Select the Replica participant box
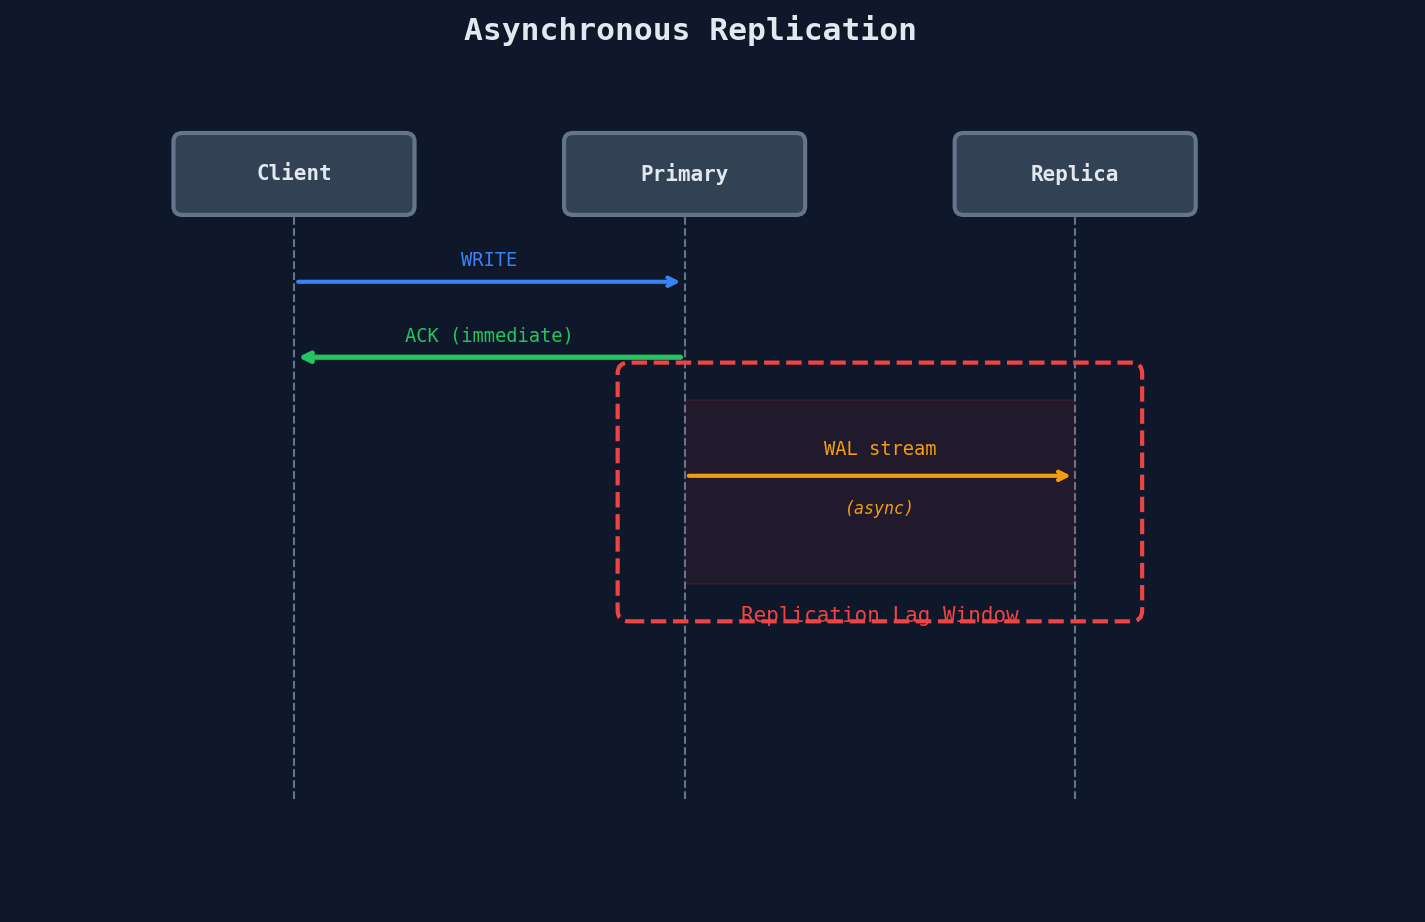1425x922 pixels. [1075, 174]
